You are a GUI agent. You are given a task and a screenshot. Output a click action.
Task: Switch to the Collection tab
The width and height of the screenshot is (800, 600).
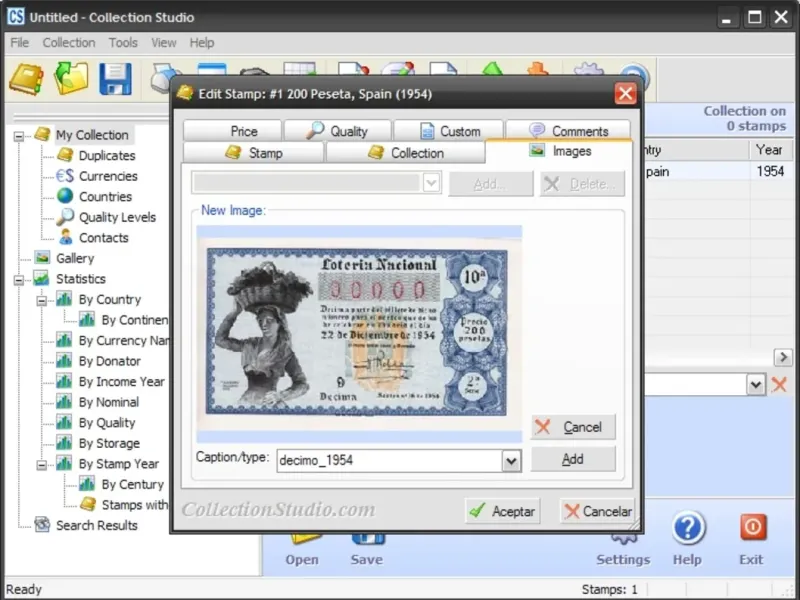point(405,153)
